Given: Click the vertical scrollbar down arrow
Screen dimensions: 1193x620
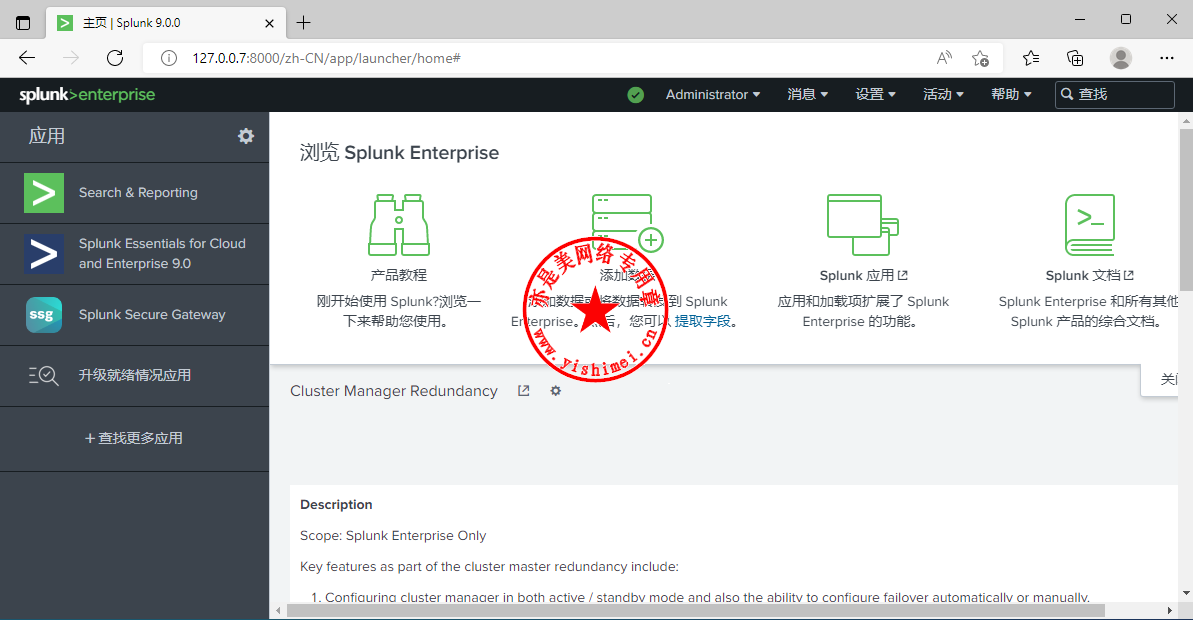Looking at the screenshot, I should pyautogui.click(x=1185, y=593).
